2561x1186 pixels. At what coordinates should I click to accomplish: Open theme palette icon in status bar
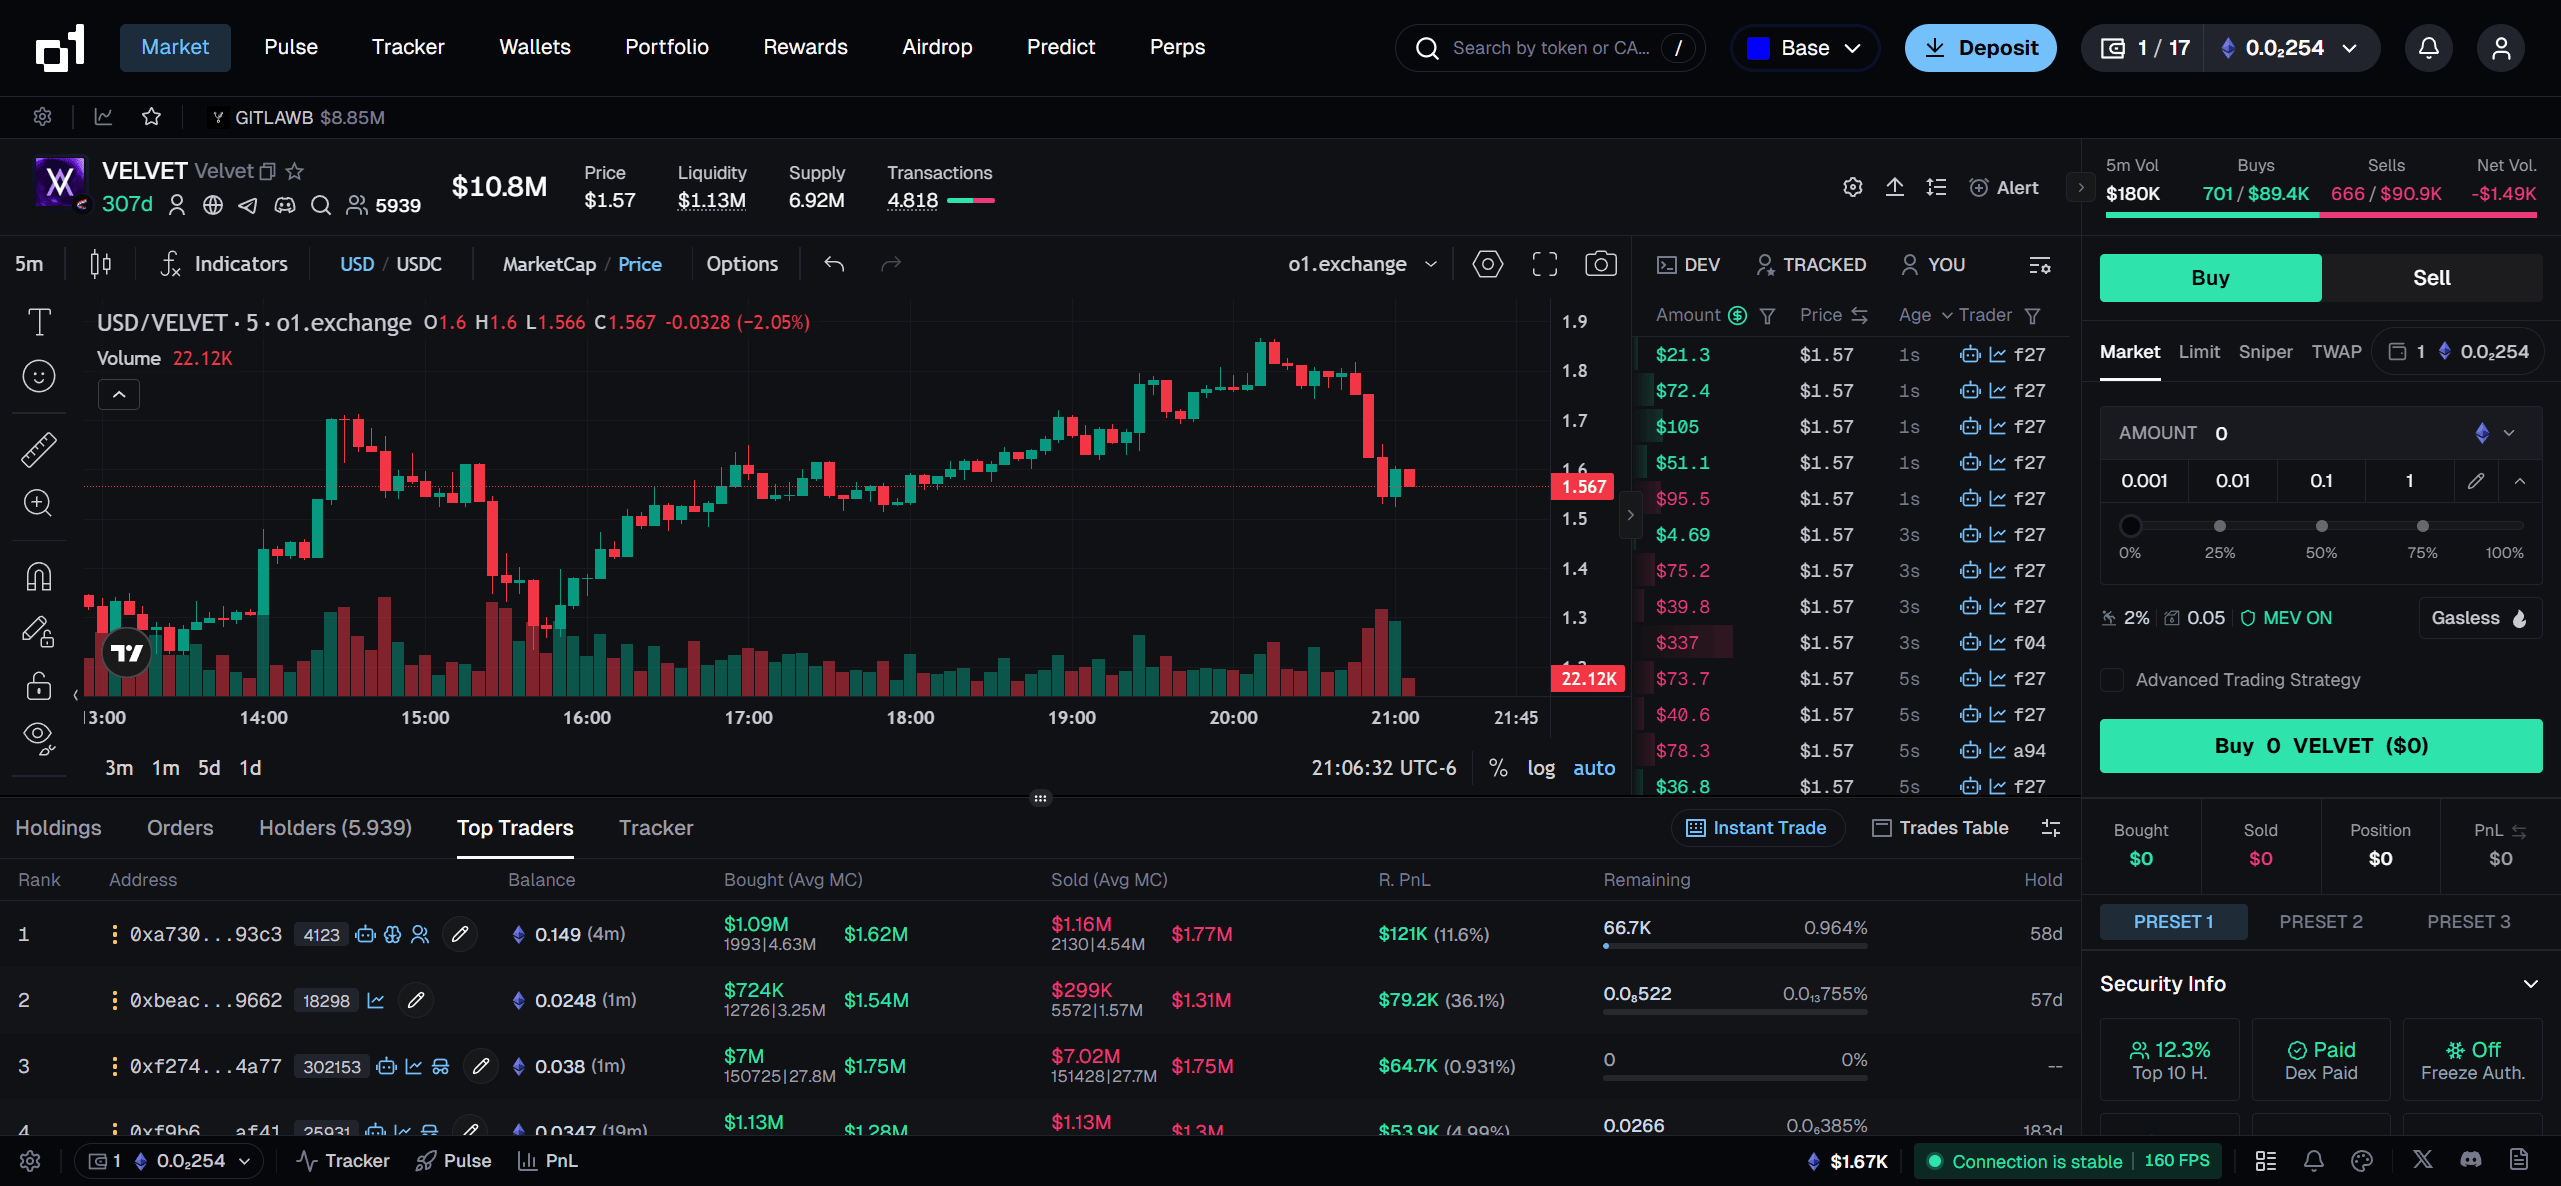(x=2363, y=1160)
